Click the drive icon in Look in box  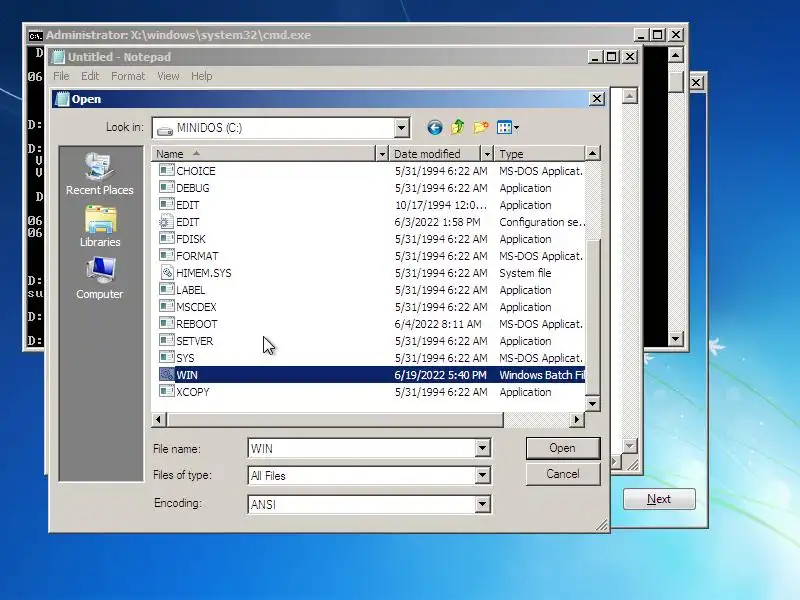pyautogui.click(x=165, y=130)
